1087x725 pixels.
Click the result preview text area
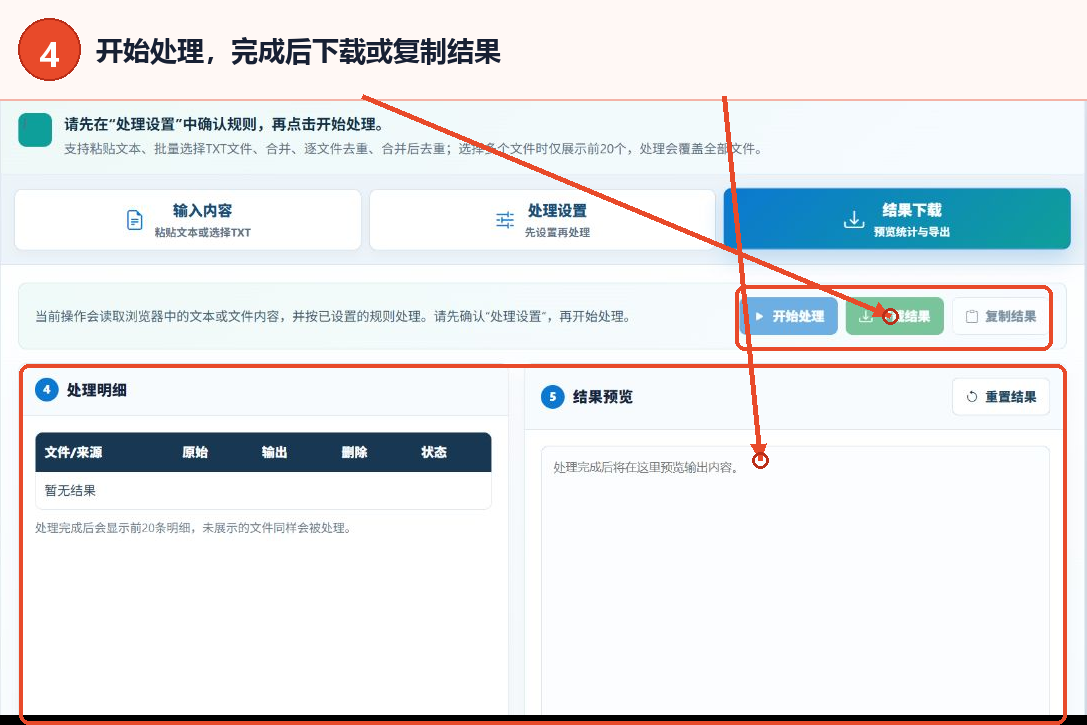[x=794, y=580]
